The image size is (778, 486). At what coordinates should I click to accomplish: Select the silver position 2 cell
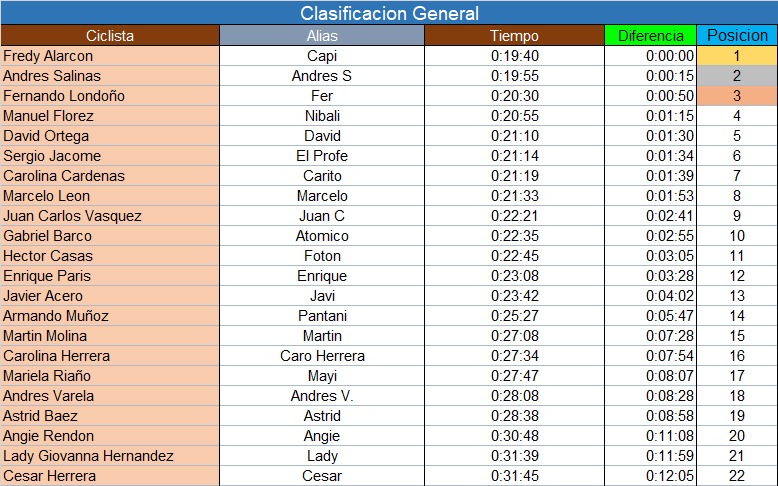click(737, 76)
